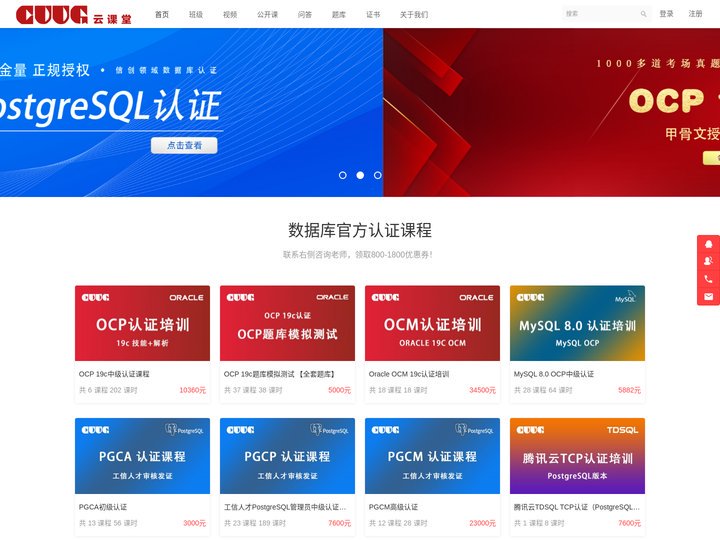Click Oracle OCM 19c认证培训 title
Image resolution: width=720 pixels, height=540 pixels.
(x=409, y=374)
